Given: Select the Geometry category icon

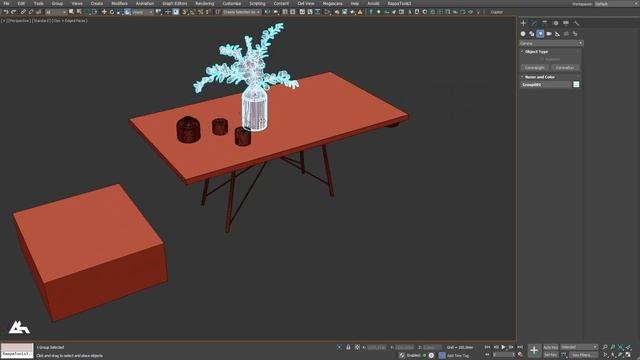Looking at the screenshot, I should pos(523,34).
